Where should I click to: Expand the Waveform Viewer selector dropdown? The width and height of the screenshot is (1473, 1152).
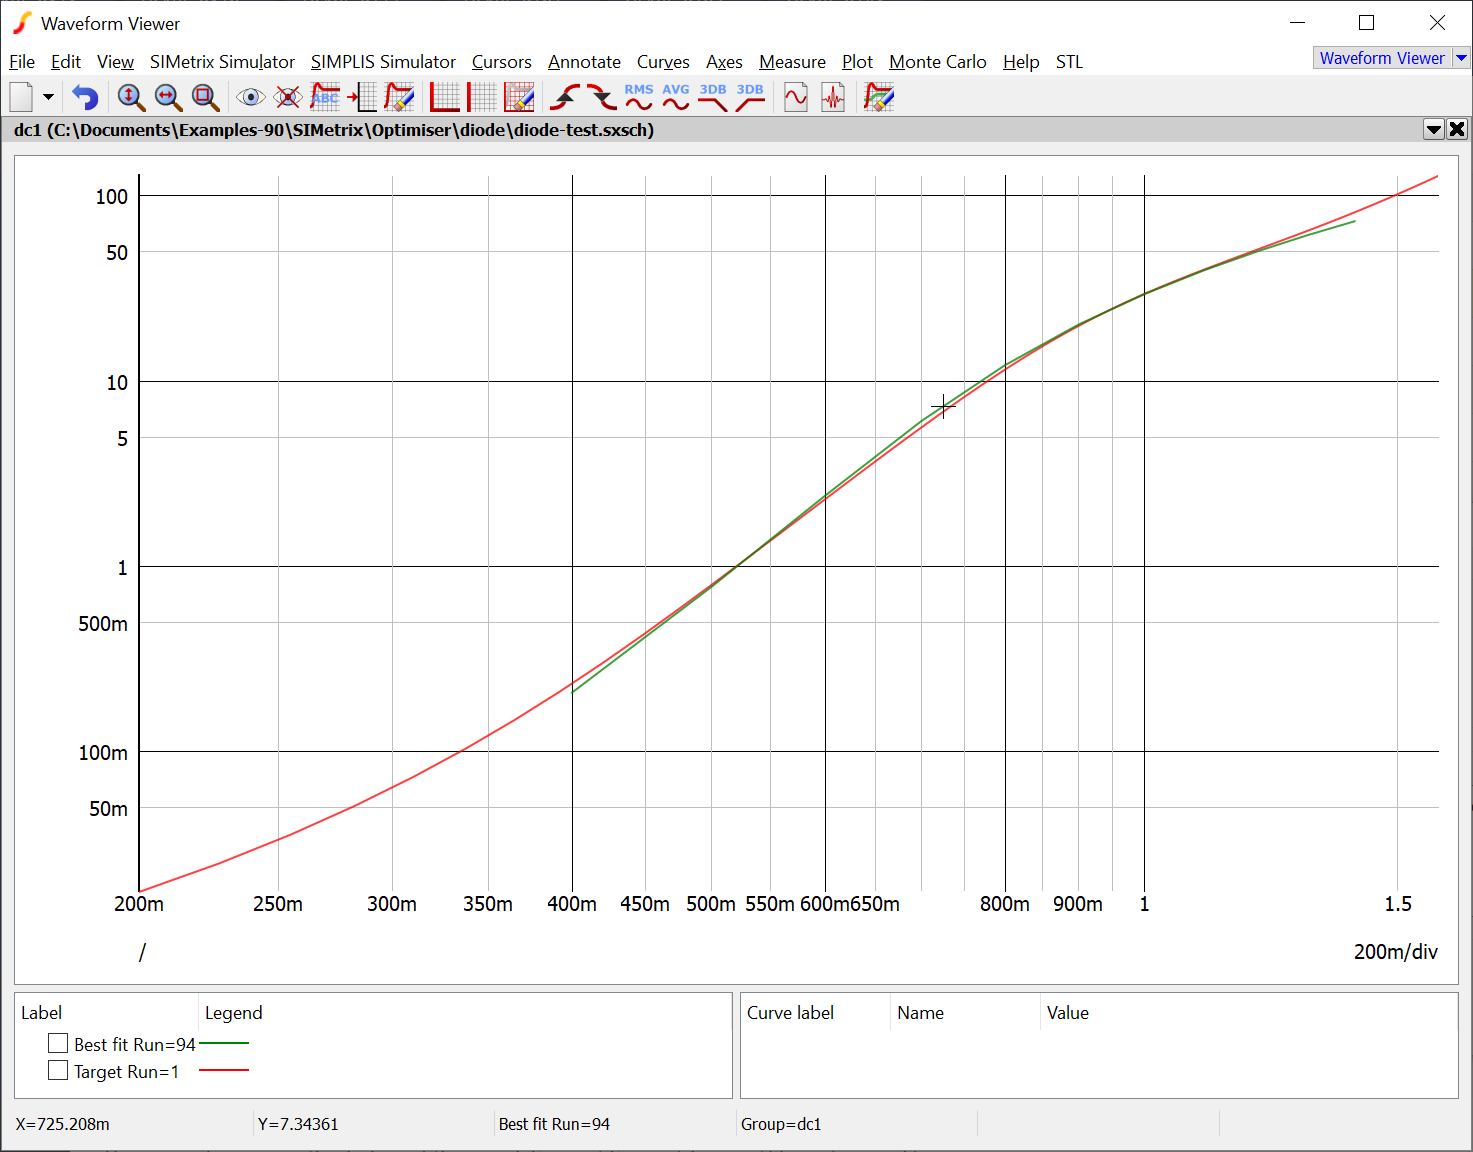[1461, 58]
